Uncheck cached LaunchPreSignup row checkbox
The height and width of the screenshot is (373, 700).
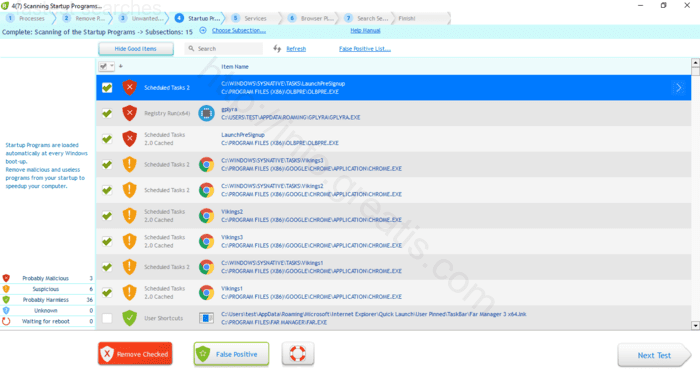click(107, 139)
